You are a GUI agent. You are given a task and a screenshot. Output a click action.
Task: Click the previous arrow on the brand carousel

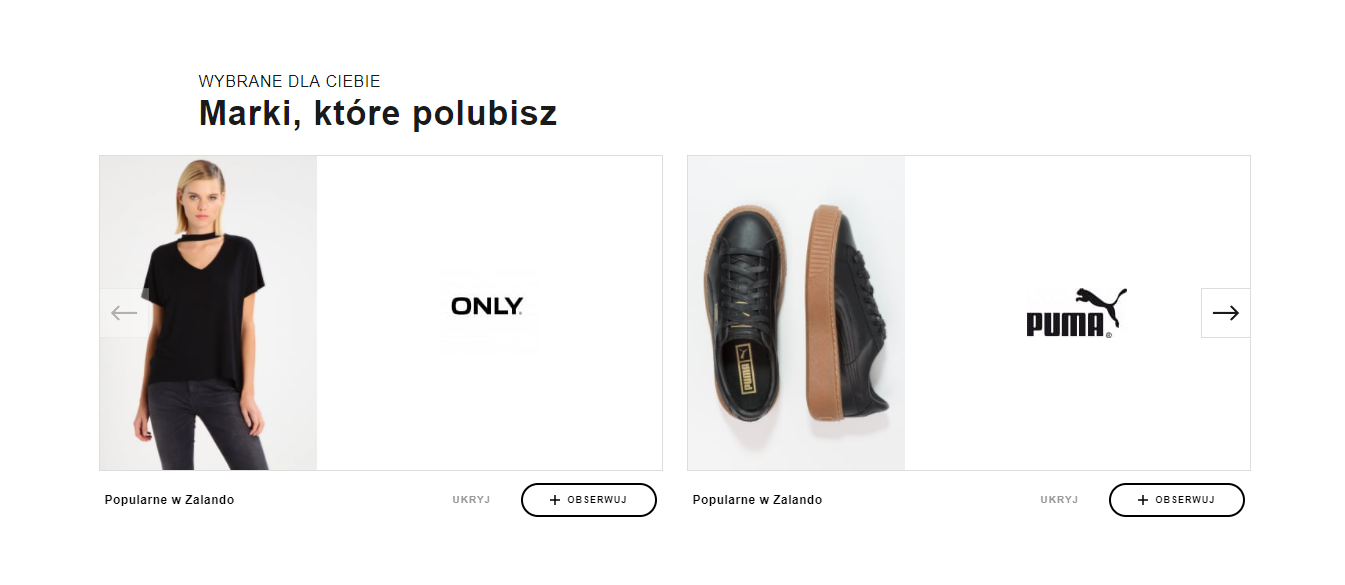(124, 313)
